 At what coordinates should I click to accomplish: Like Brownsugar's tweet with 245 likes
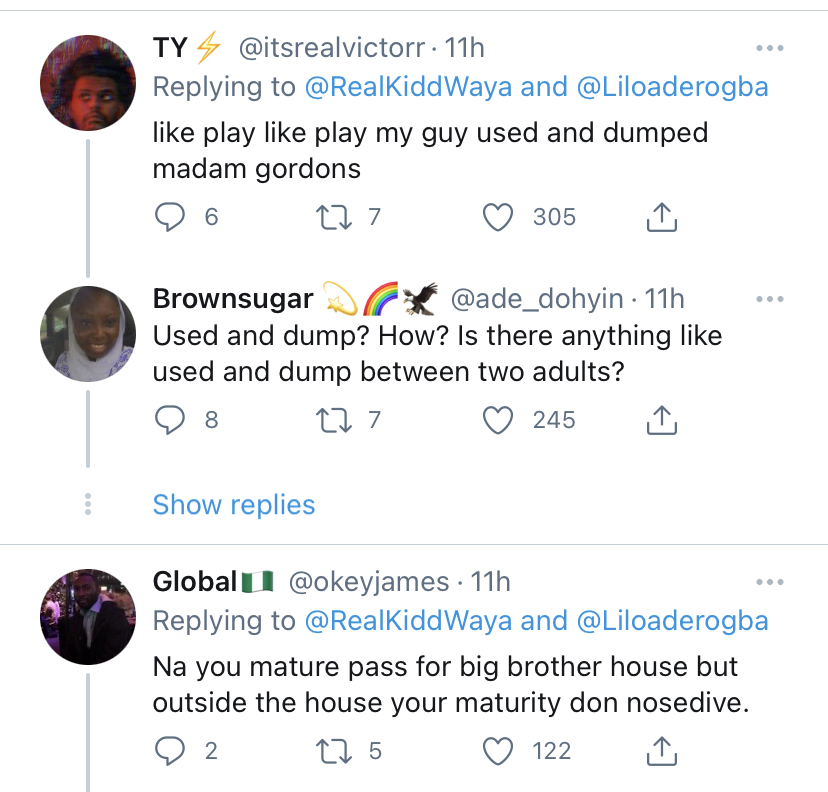click(x=498, y=421)
